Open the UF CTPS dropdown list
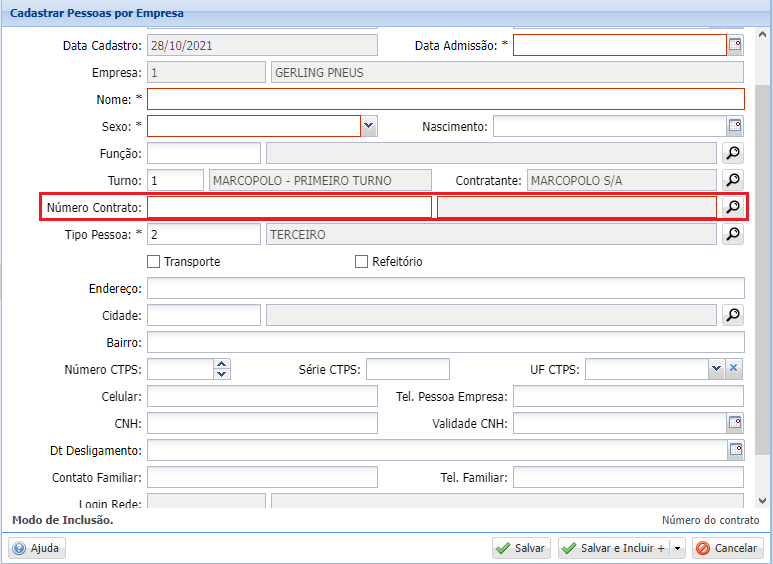The image size is (773, 564). click(716, 368)
